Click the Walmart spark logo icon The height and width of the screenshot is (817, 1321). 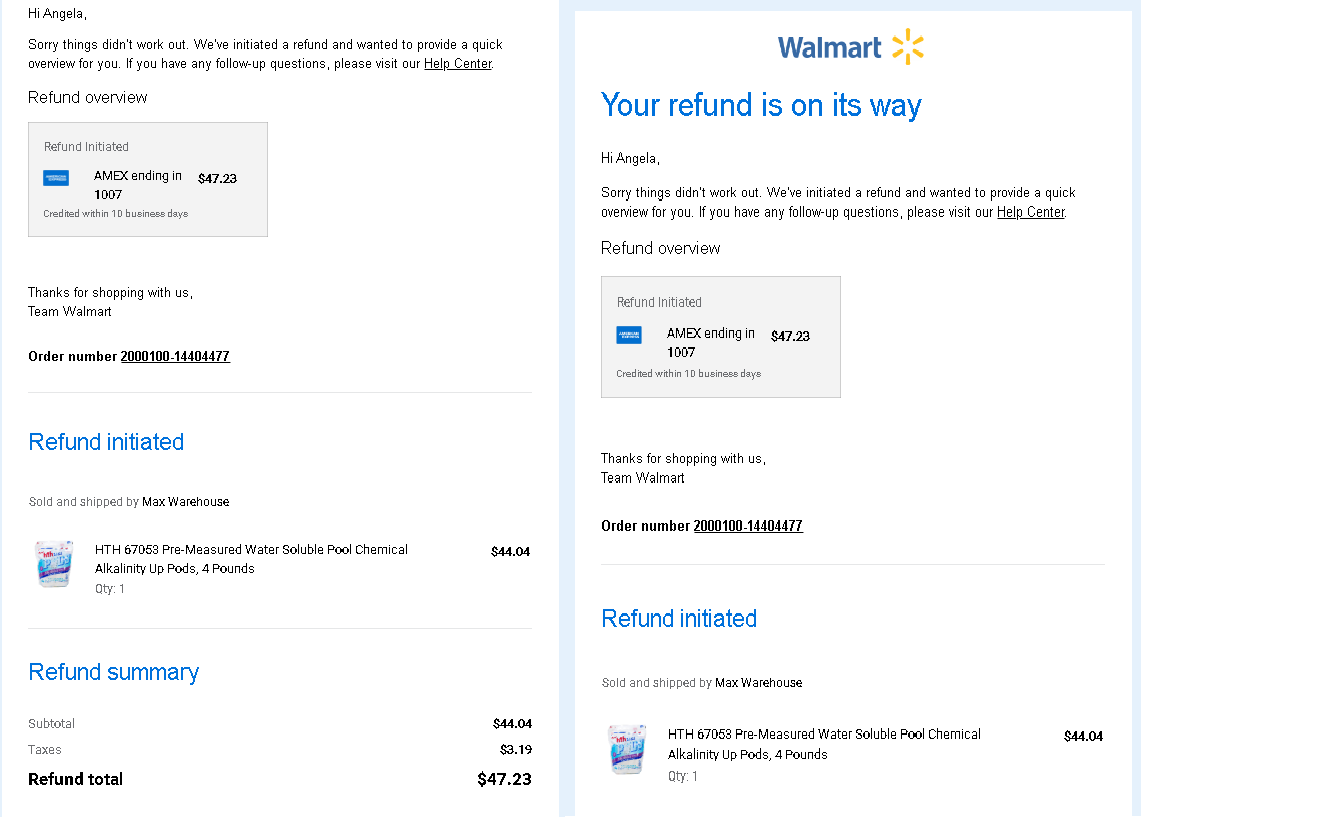pyautogui.click(x=907, y=47)
